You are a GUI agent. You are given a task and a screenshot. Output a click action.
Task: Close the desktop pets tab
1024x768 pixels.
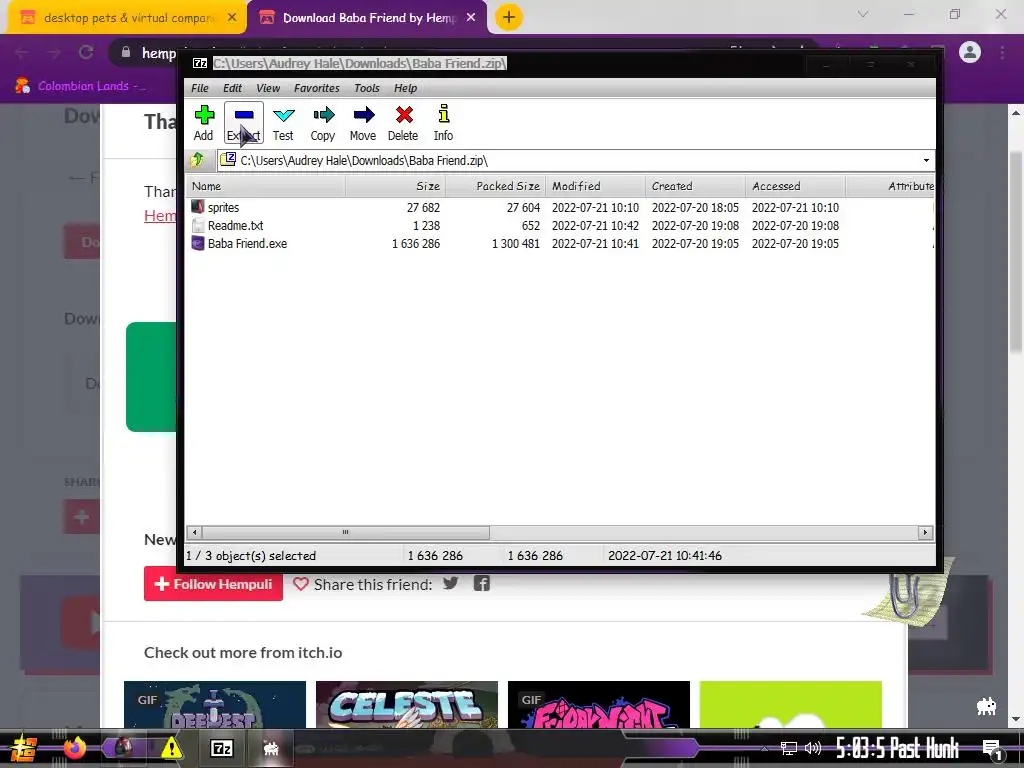click(232, 18)
